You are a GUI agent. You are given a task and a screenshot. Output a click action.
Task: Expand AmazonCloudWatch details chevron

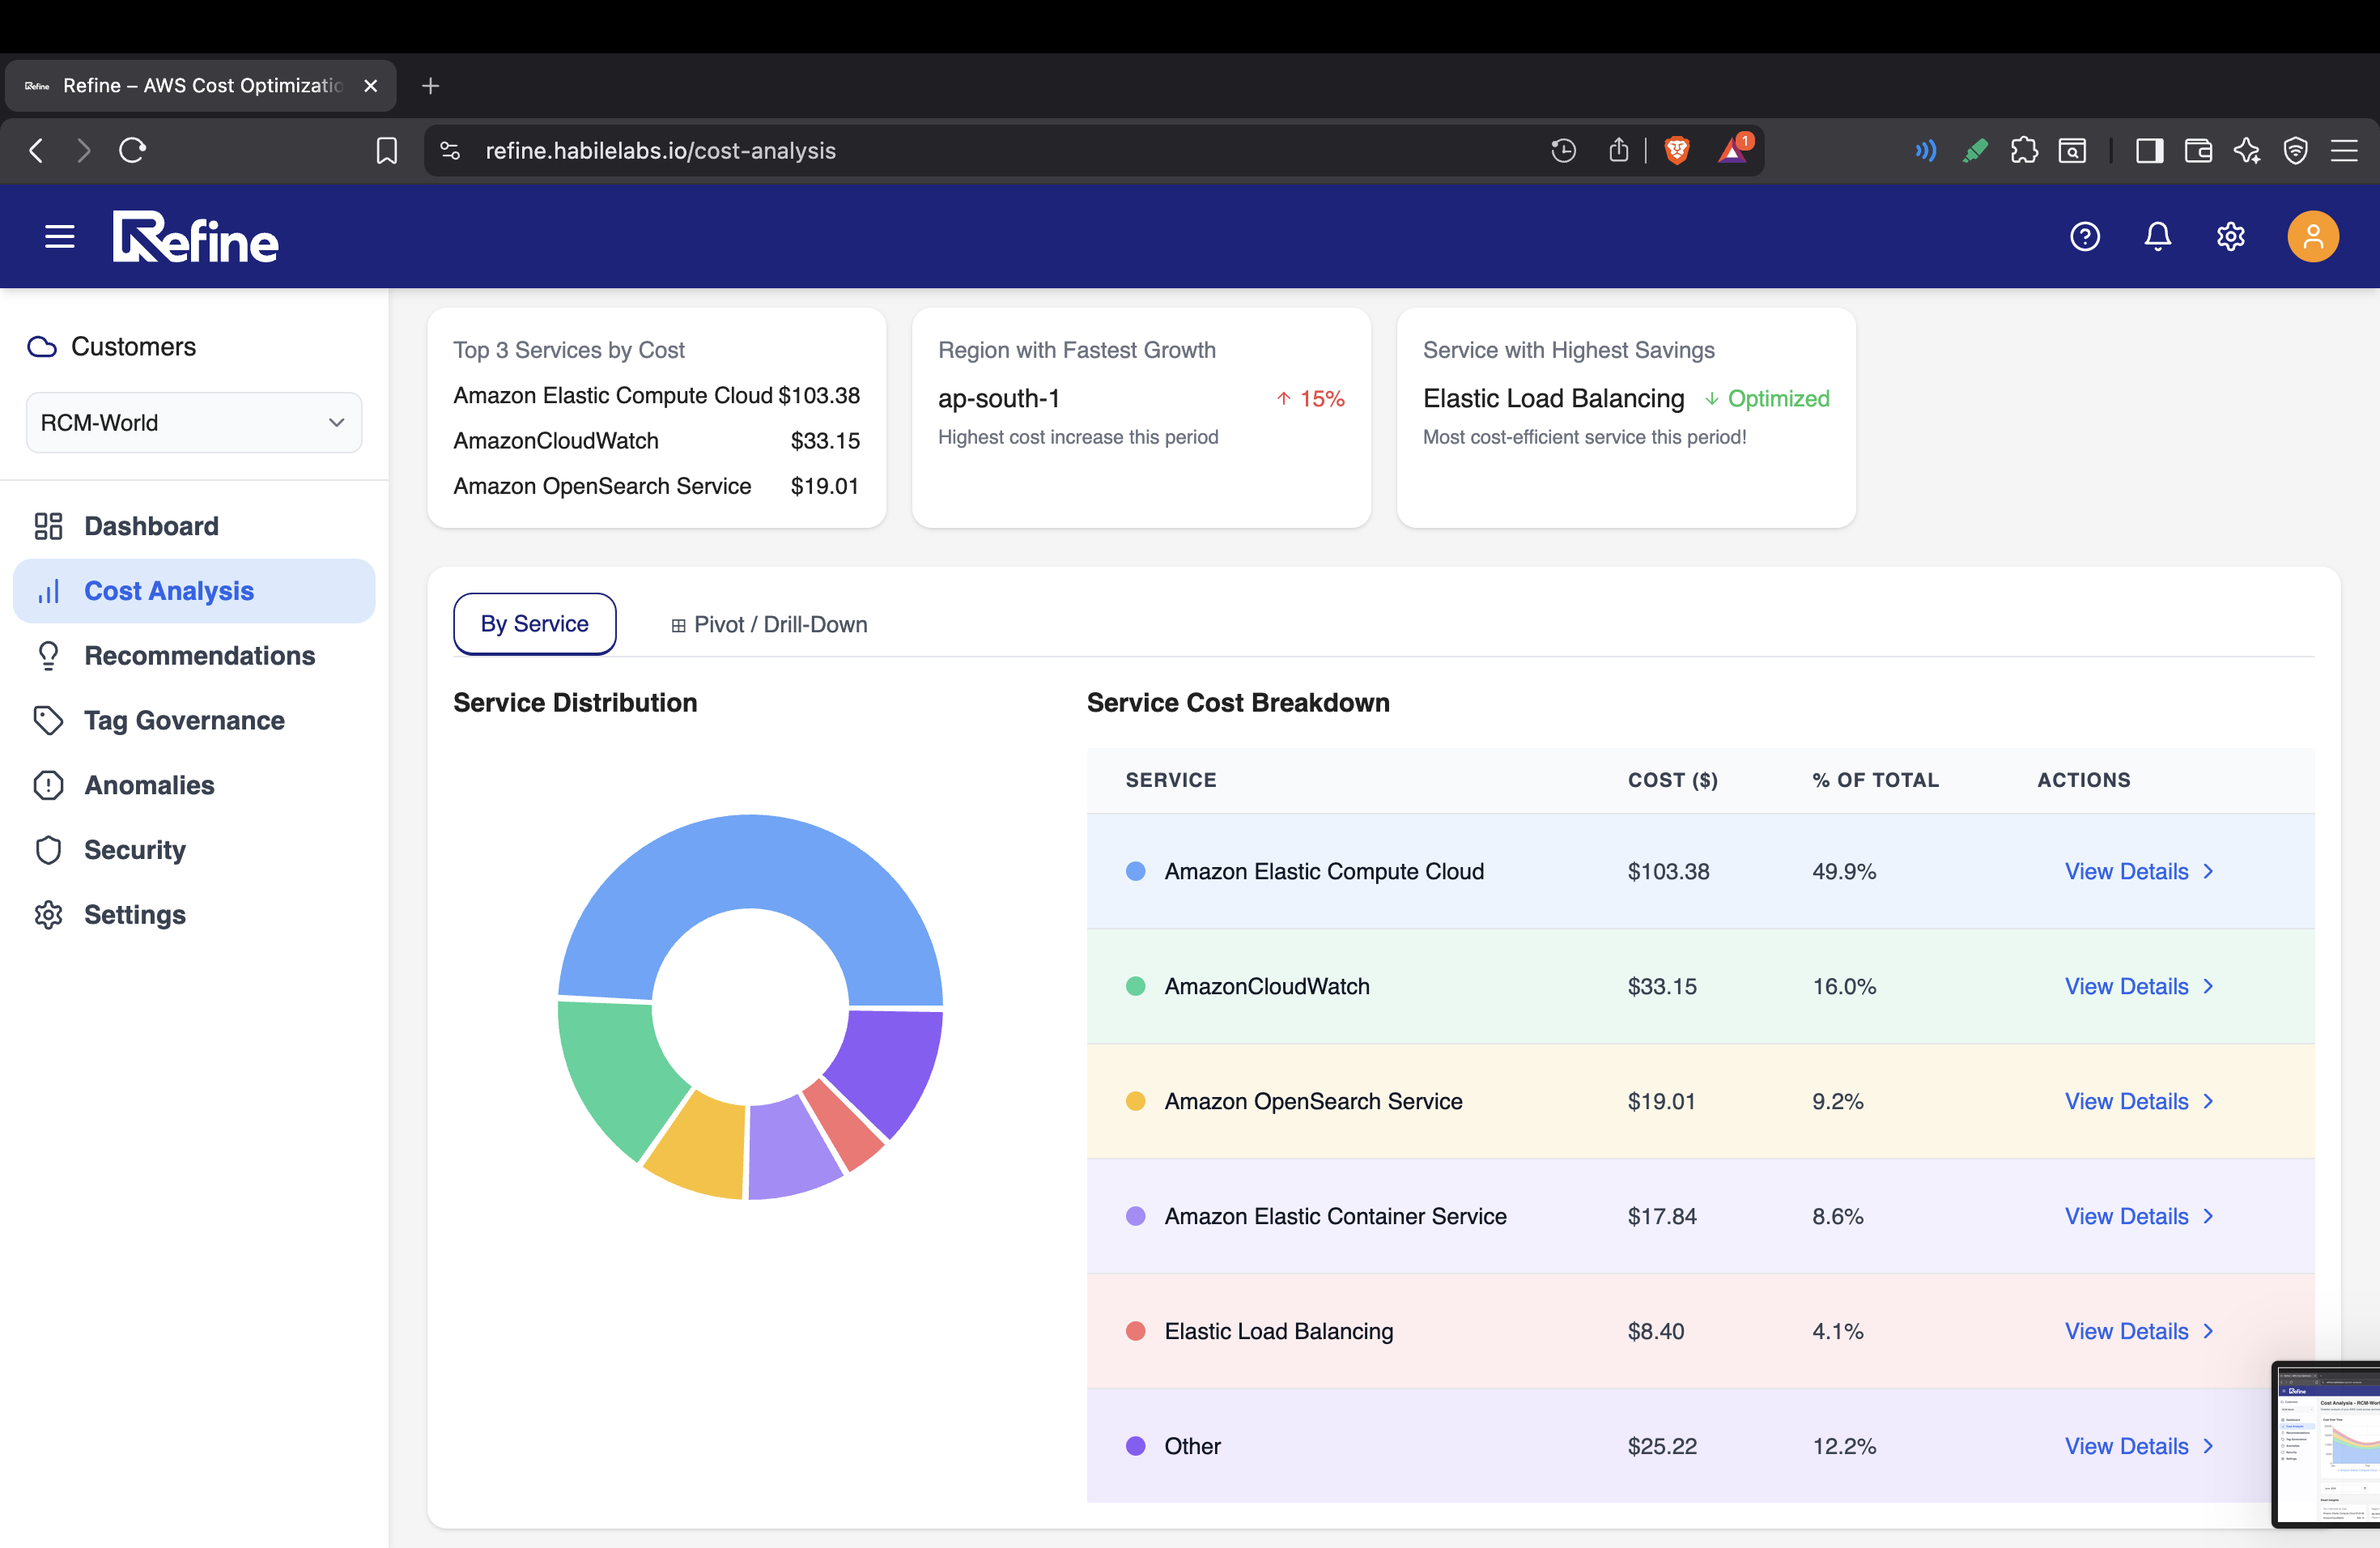click(2208, 987)
